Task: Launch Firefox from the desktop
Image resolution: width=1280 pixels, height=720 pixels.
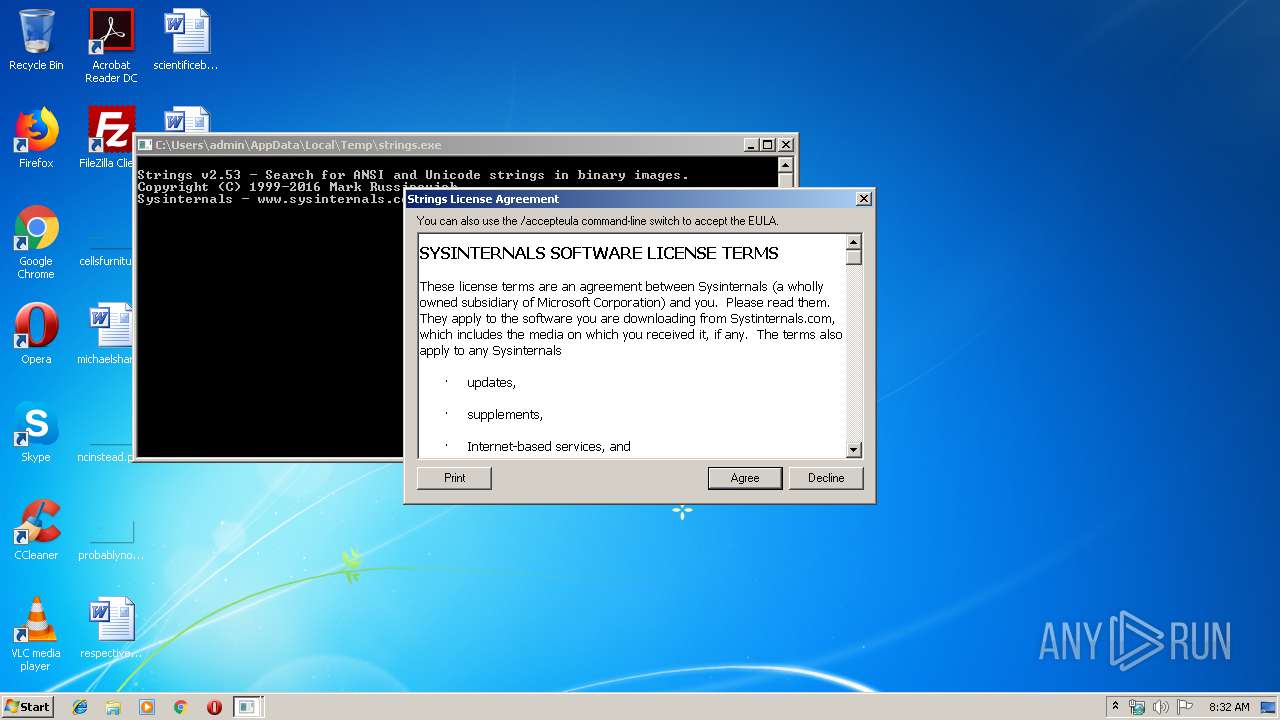Action: click(36, 138)
